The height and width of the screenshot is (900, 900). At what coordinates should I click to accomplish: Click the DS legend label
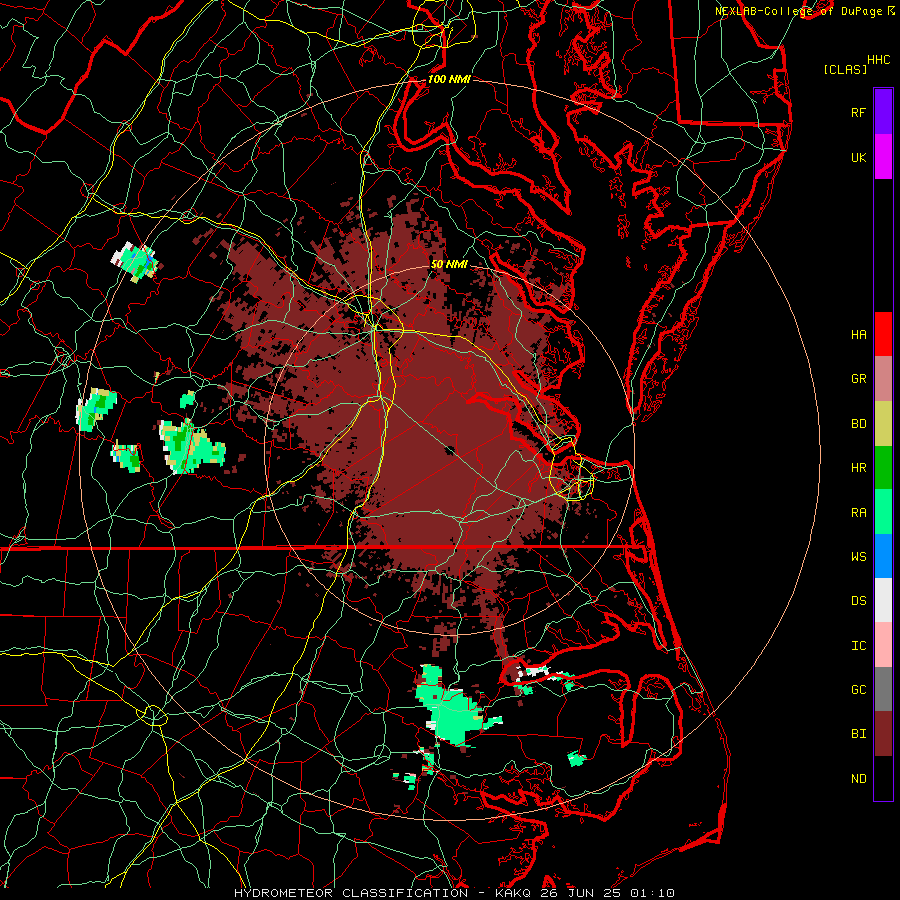tap(859, 601)
